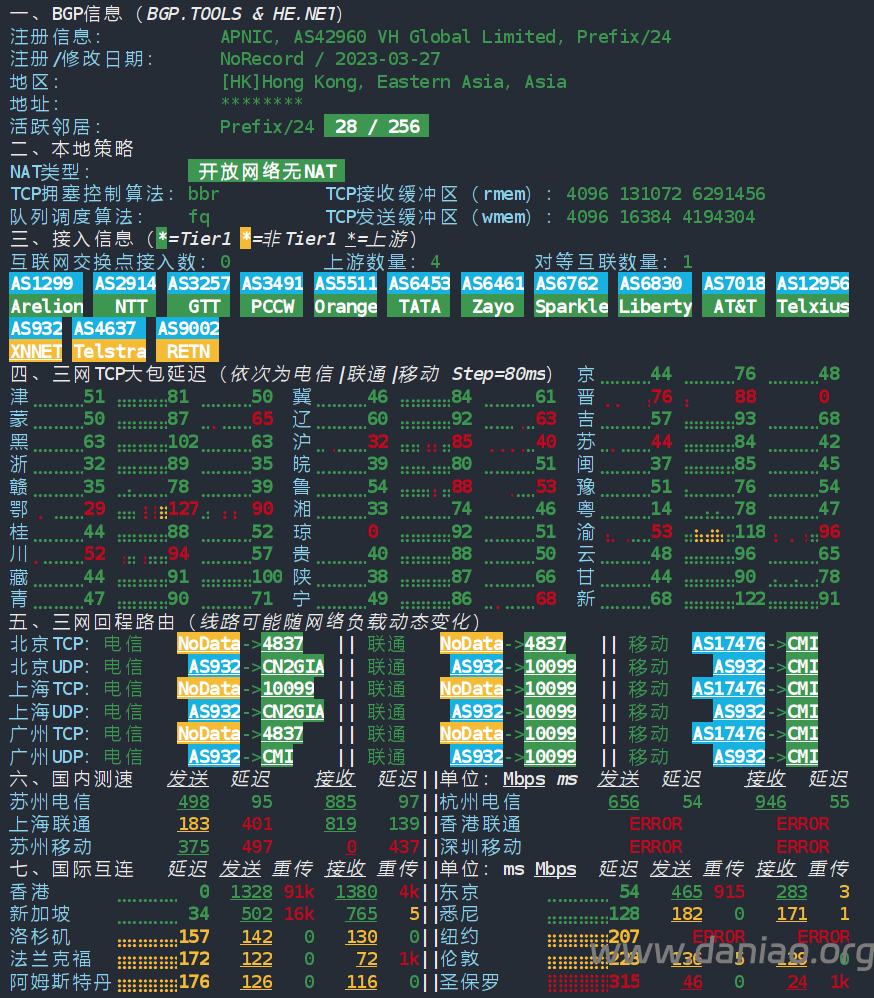Viewport: 874px width, 998px height.
Task: Click 杭州电信 receive speed value 946
Action: (x=770, y=802)
